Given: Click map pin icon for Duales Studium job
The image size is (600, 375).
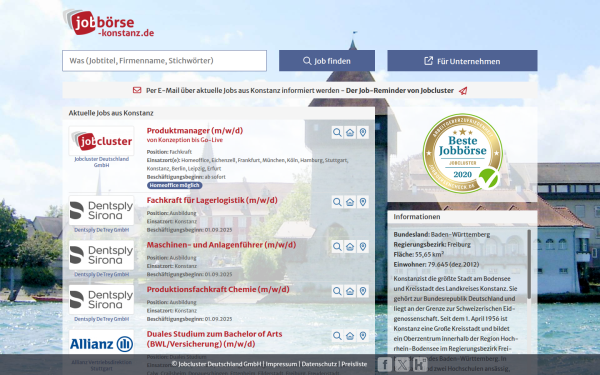Looking at the screenshot, I should coord(363,336).
